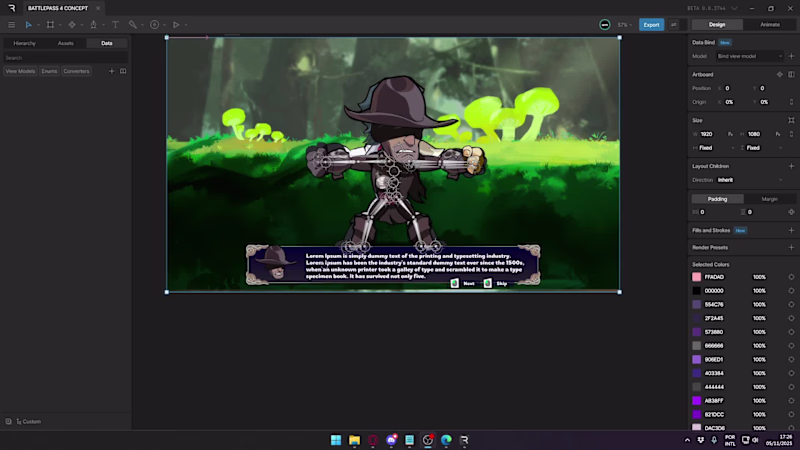The width and height of the screenshot is (800, 450).
Task: Click the Enums filter button
Action: pos(49,71)
